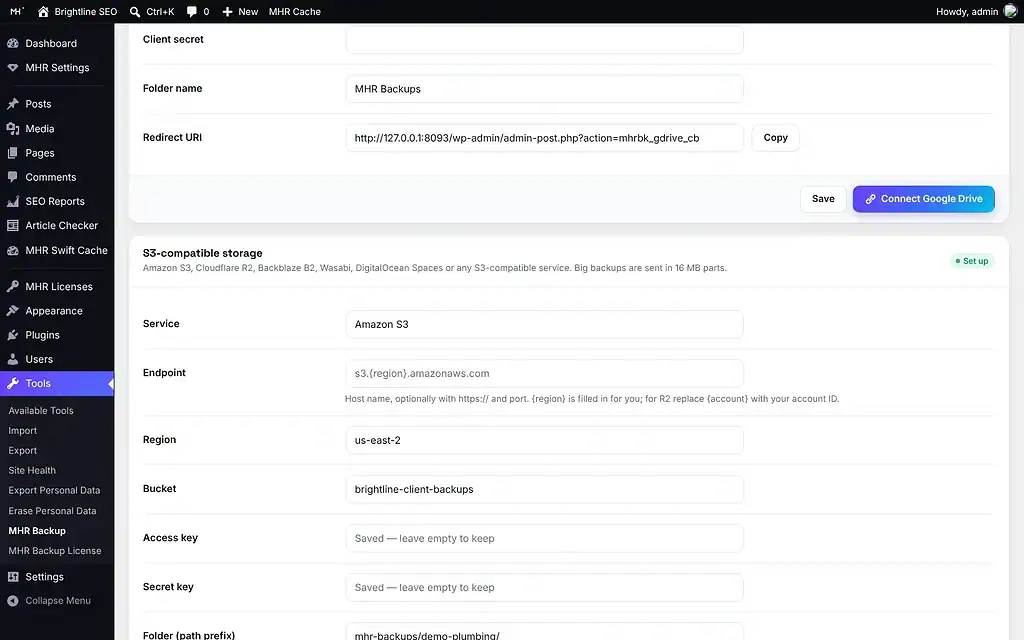Screen dimensions: 1024x640
Task: Click SEO Reports chart icon
Action: click(x=12, y=201)
